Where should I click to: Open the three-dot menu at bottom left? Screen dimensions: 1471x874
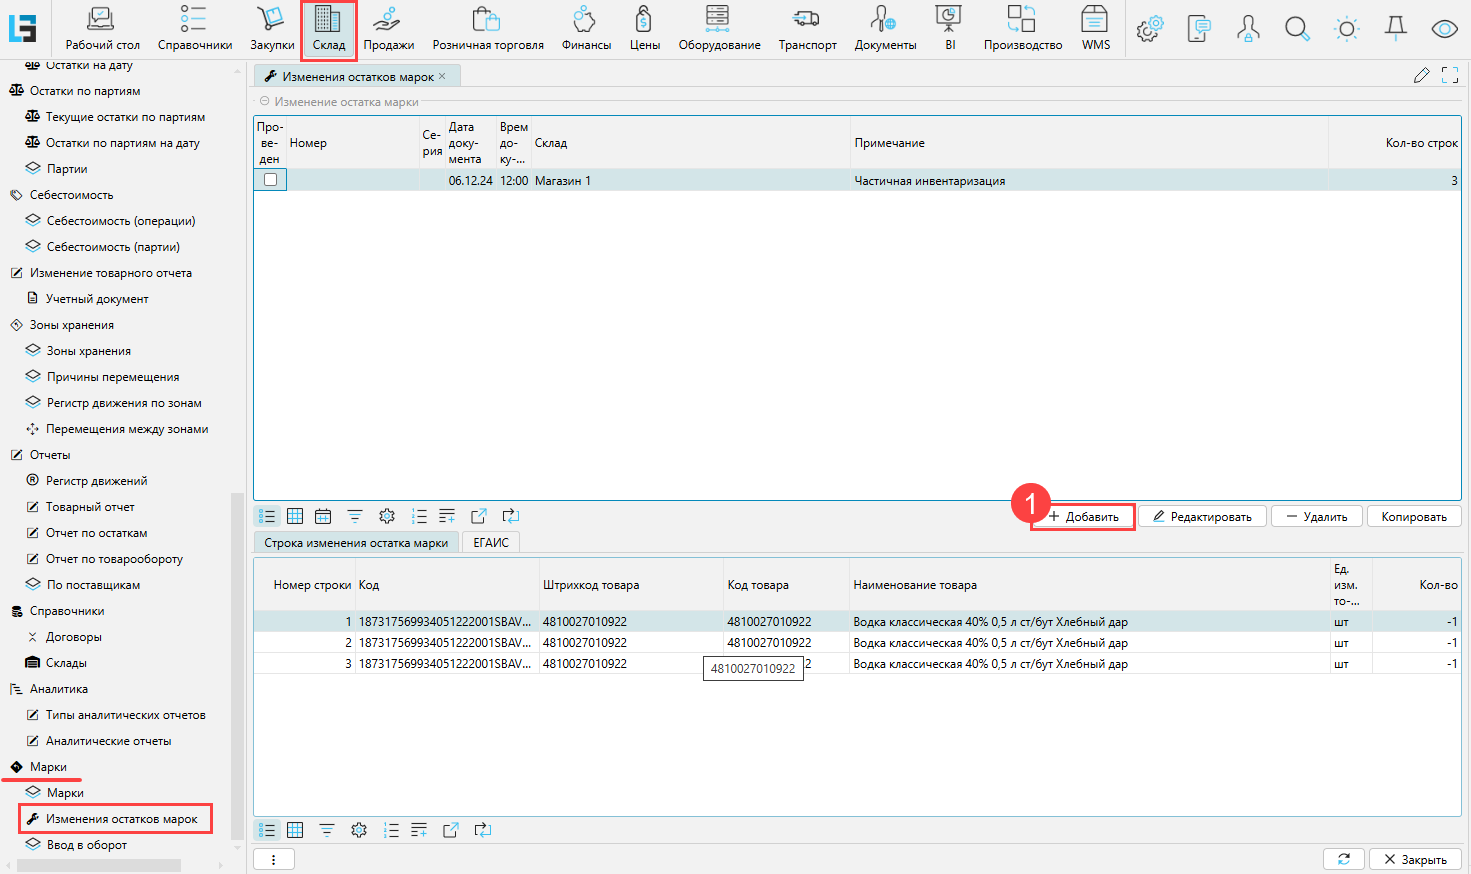[x=274, y=859]
